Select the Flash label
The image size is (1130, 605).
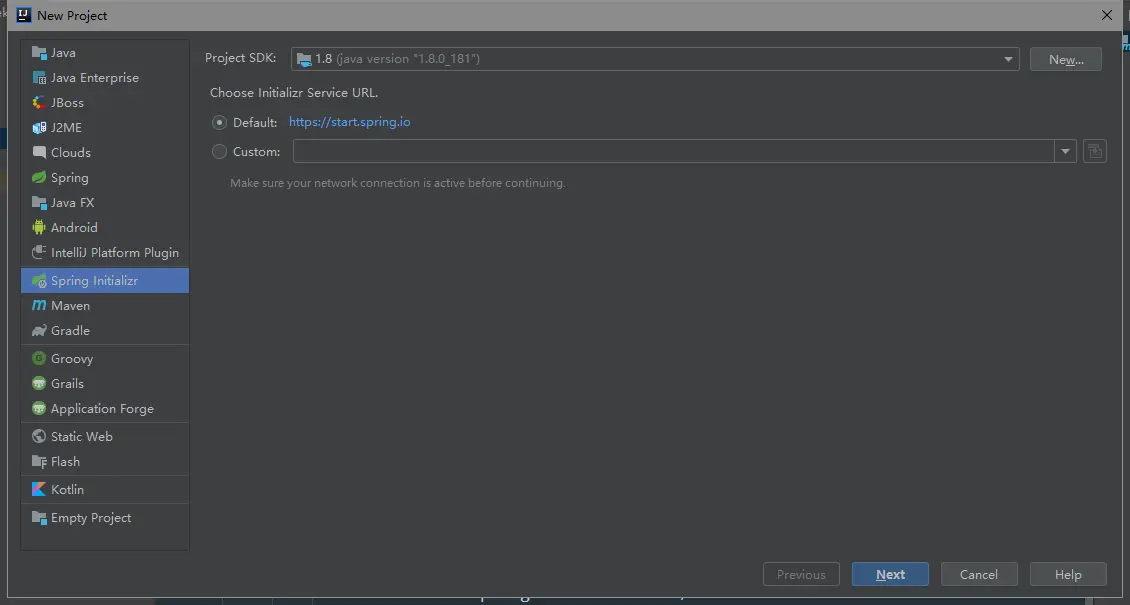66,462
